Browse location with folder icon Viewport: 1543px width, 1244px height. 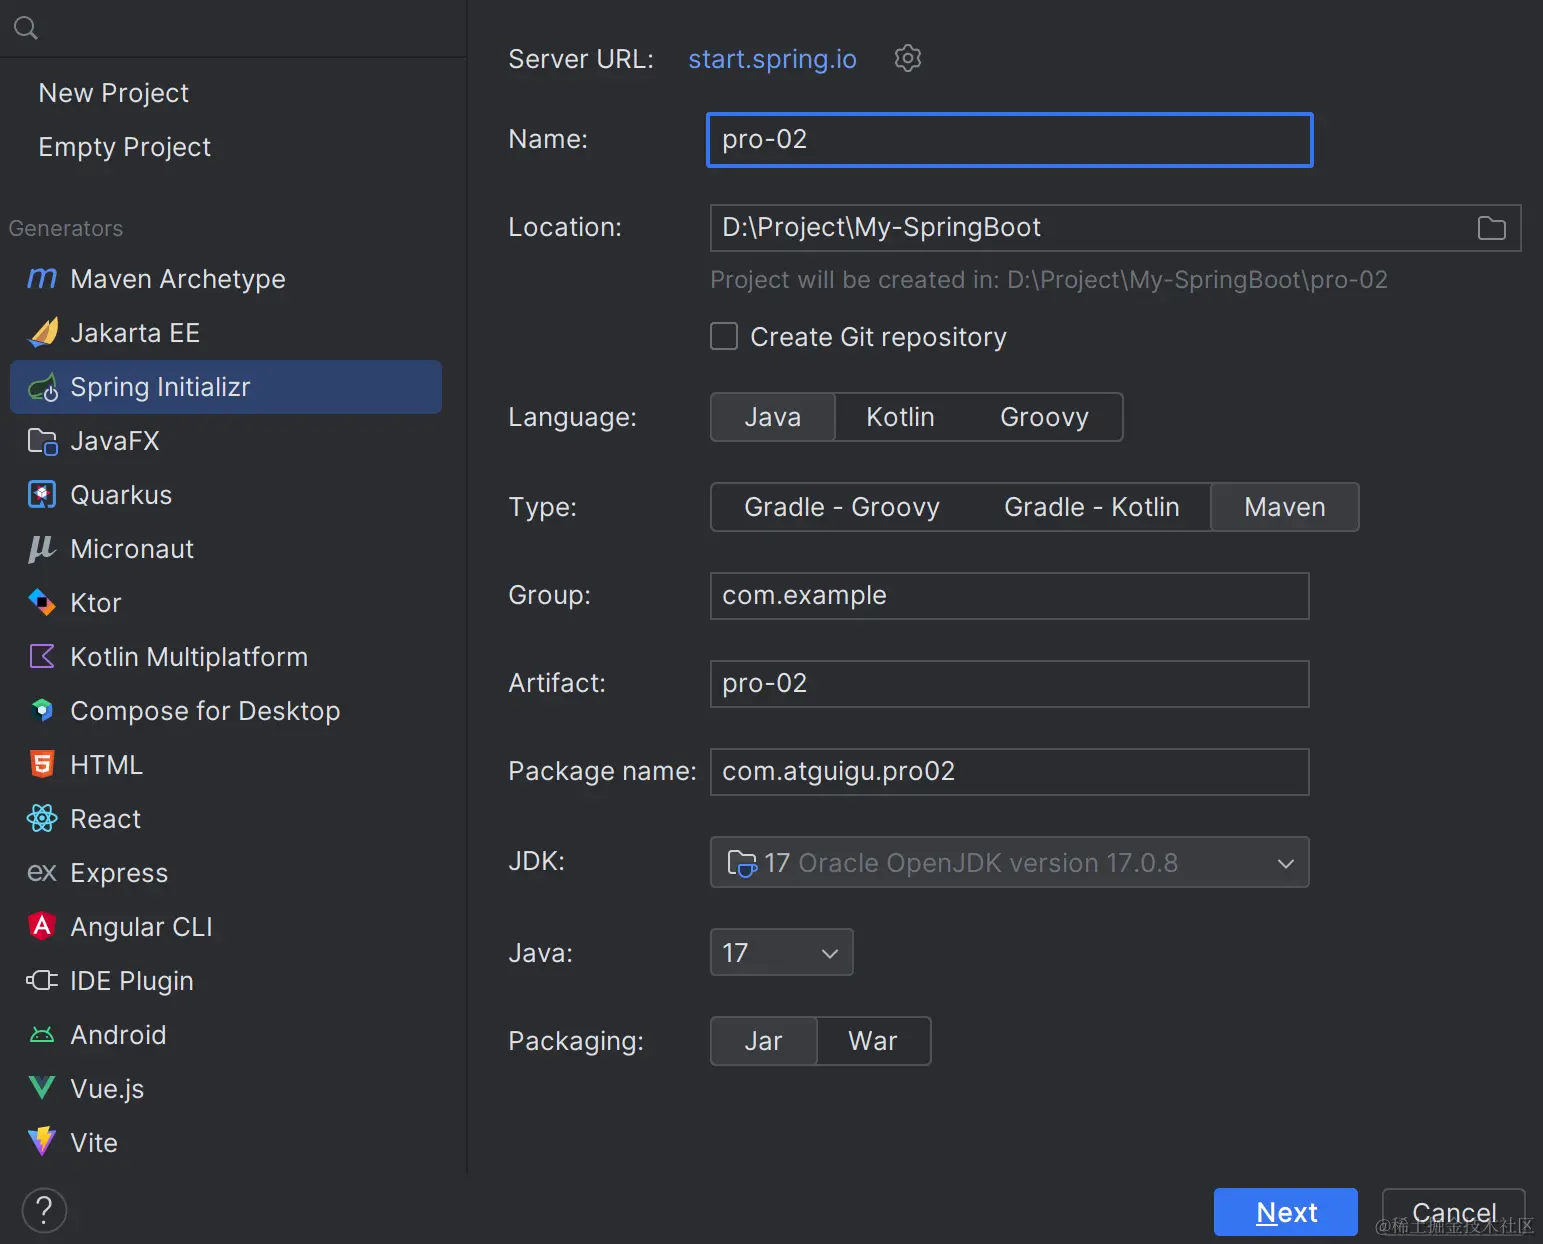pyautogui.click(x=1491, y=228)
